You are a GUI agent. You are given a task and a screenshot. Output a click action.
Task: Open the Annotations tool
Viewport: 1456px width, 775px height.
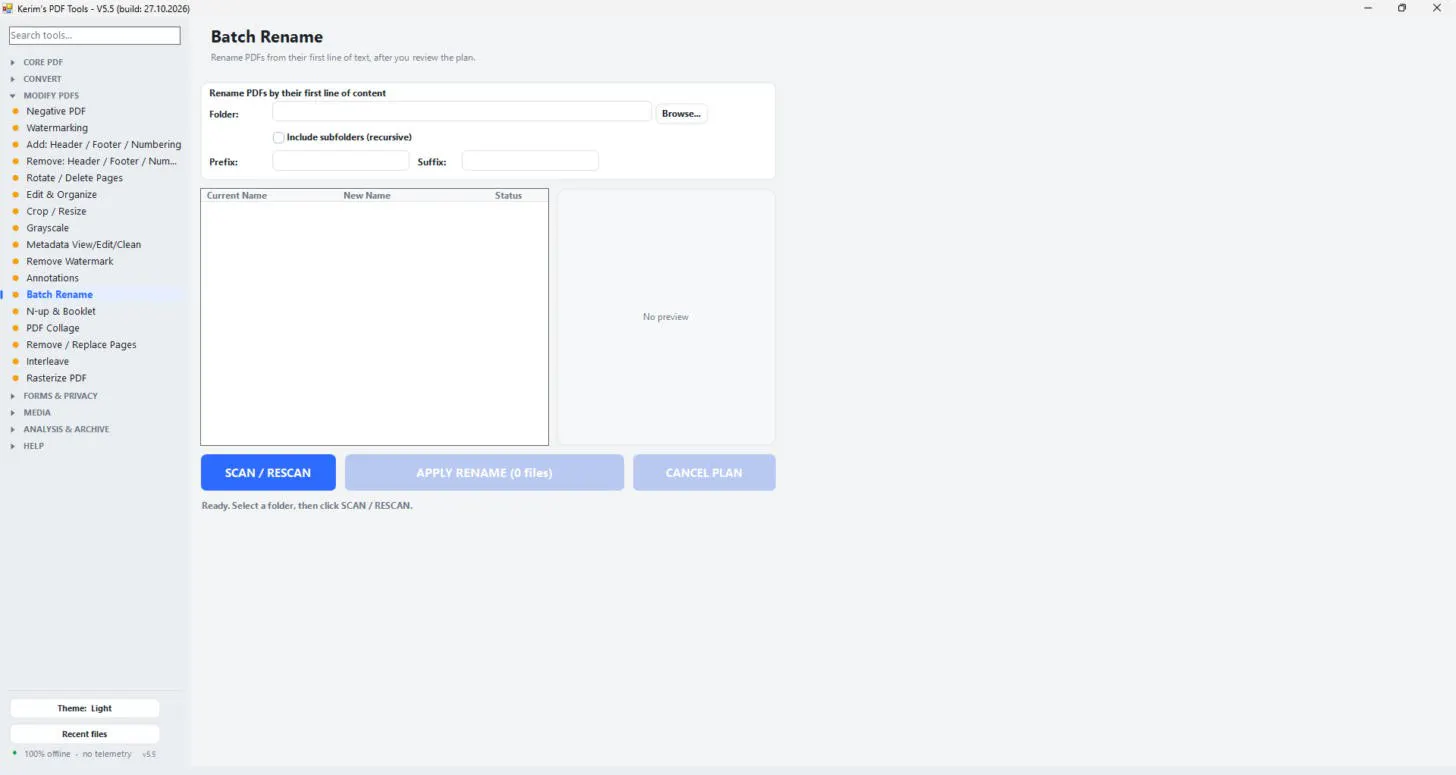click(x=53, y=278)
